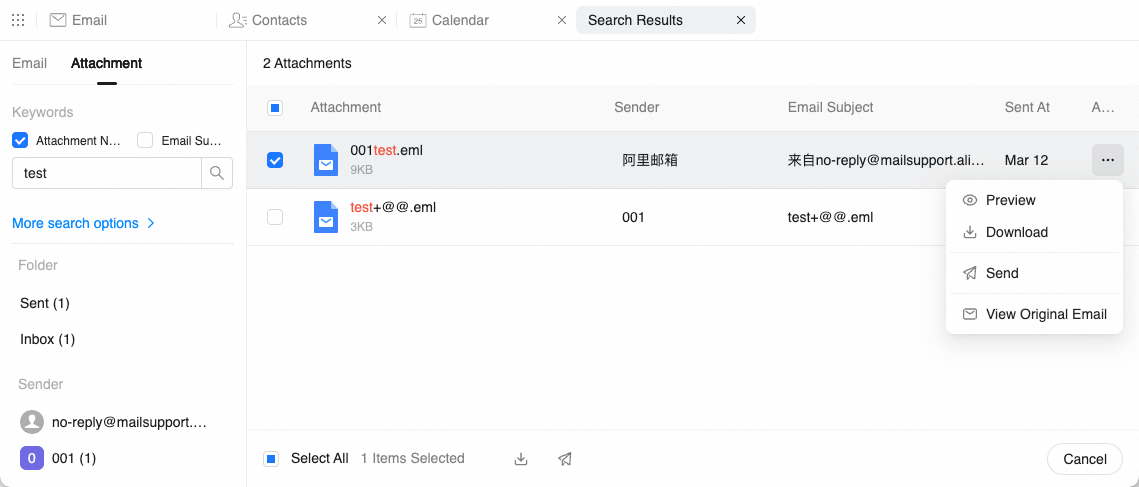Screen dimensions: 1139x487
Task: Click the bottom send paper-plane icon
Action: tap(564, 459)
